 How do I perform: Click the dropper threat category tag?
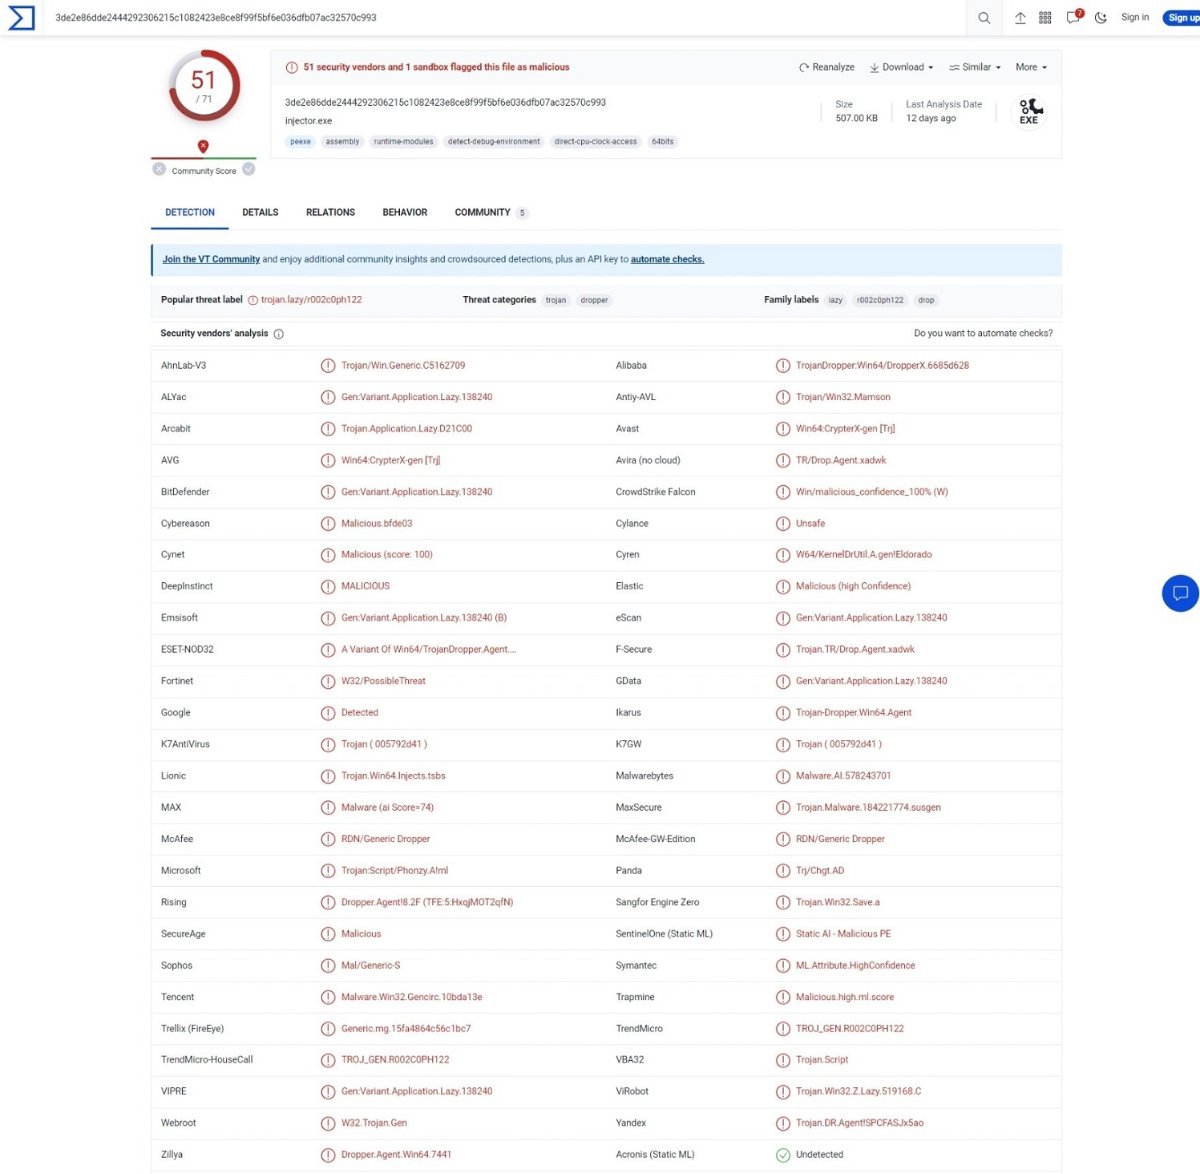click(x=594, y=300)
